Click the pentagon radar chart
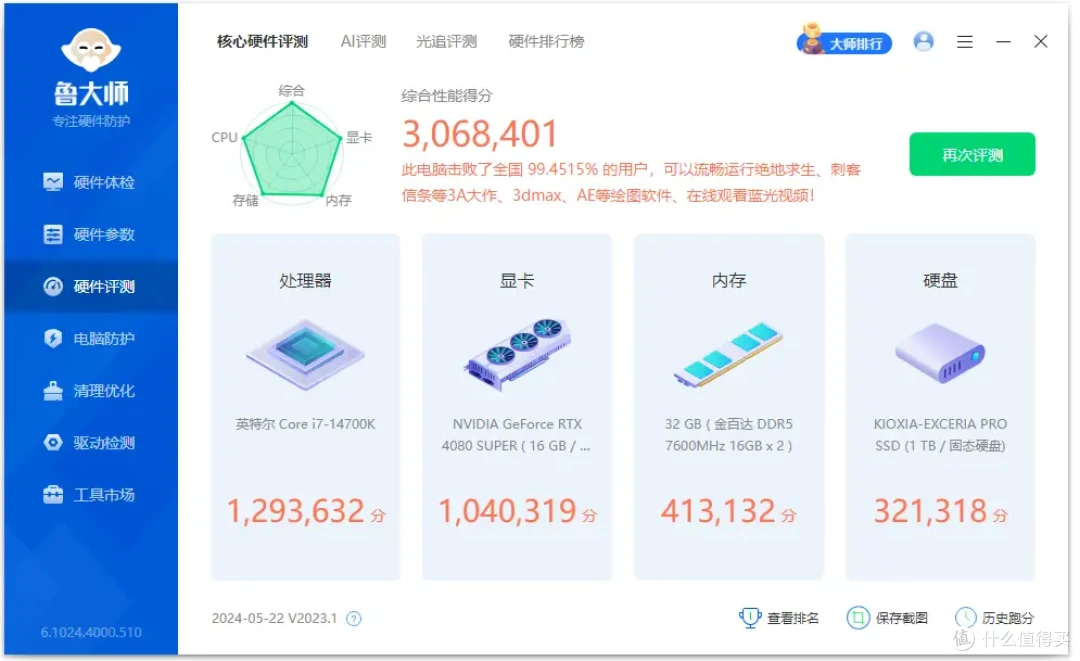The image size is (1080, 661). coord(292,151)
